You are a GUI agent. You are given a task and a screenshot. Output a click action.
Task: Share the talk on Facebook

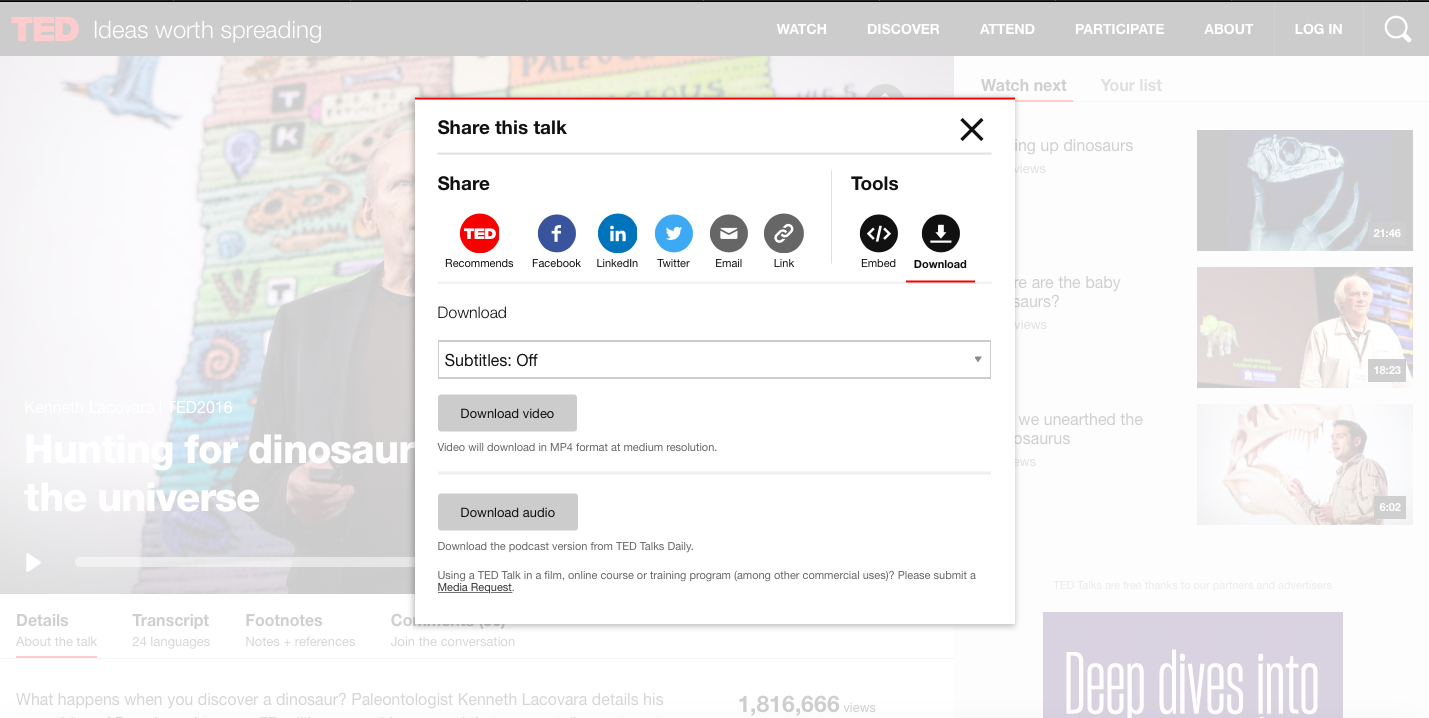[x=557, y=234]
